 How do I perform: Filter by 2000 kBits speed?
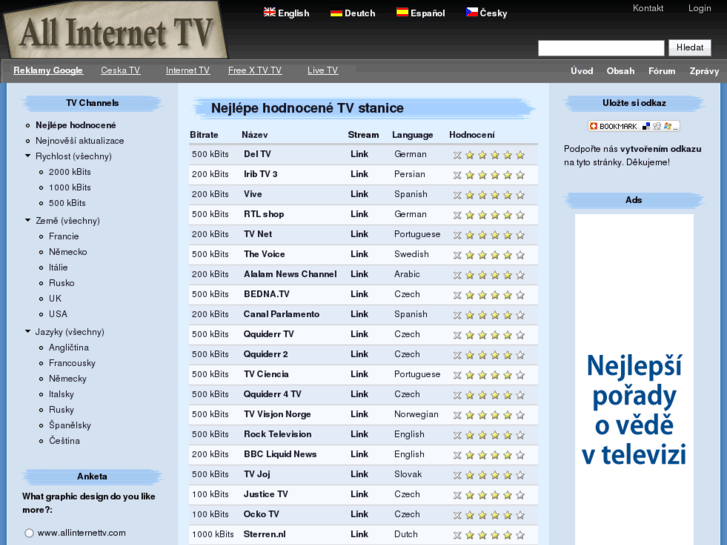(70, 172)
